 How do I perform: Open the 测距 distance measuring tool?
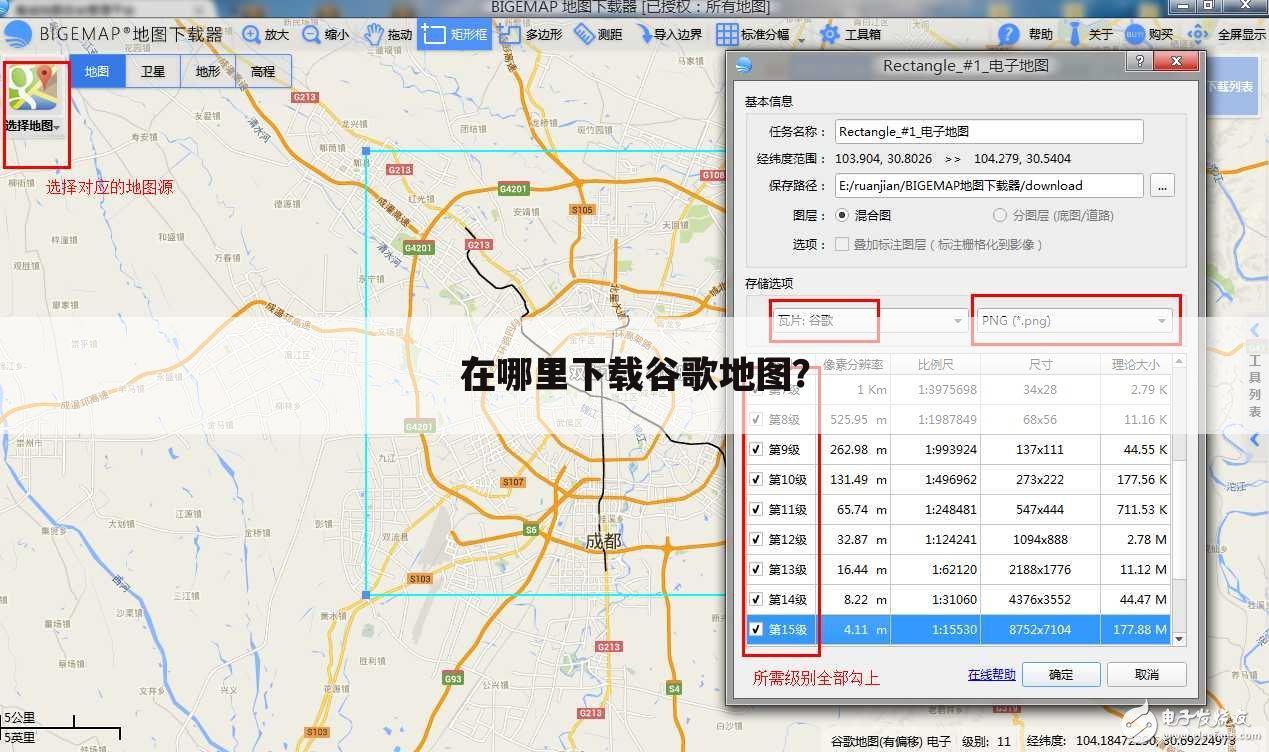tap(598, 34)
